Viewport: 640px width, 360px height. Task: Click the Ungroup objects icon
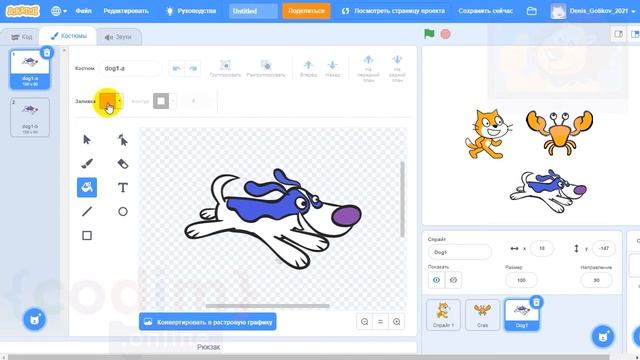pyautogui.click(x=266, y=68)
